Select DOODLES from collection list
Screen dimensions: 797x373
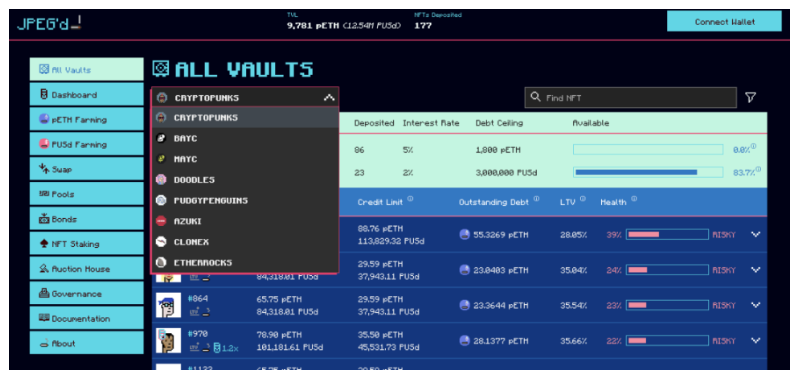245,180
